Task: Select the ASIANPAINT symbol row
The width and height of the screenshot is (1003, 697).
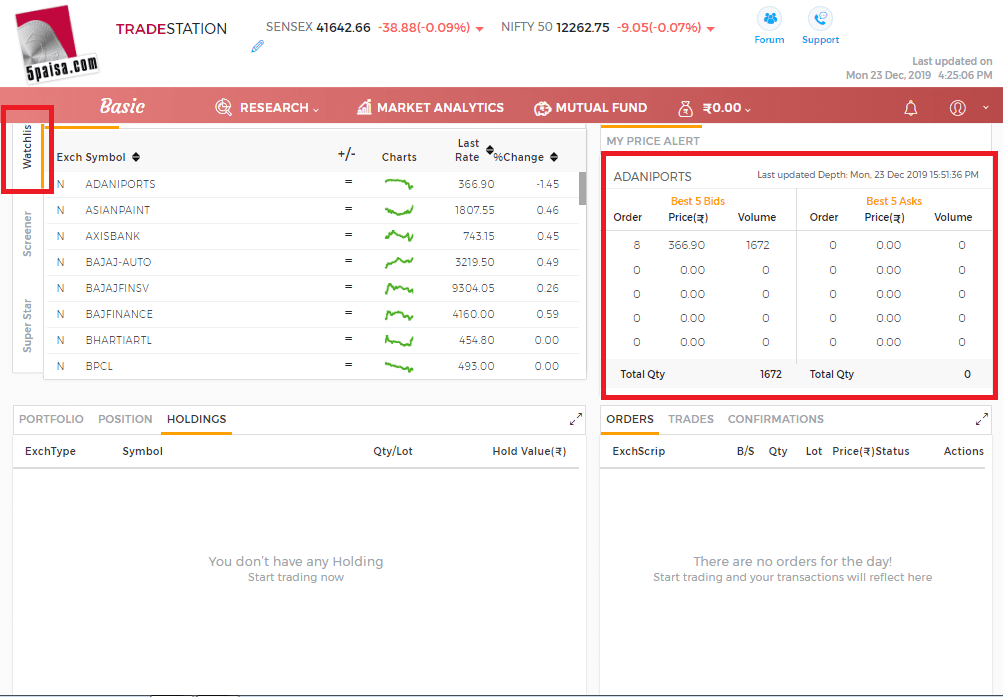Action: (x=312, y=210)
